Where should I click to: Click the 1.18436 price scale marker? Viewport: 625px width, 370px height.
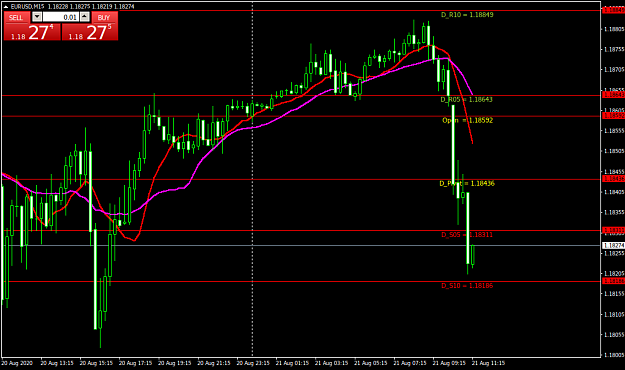pyautogui.click(x=613, y=179)
